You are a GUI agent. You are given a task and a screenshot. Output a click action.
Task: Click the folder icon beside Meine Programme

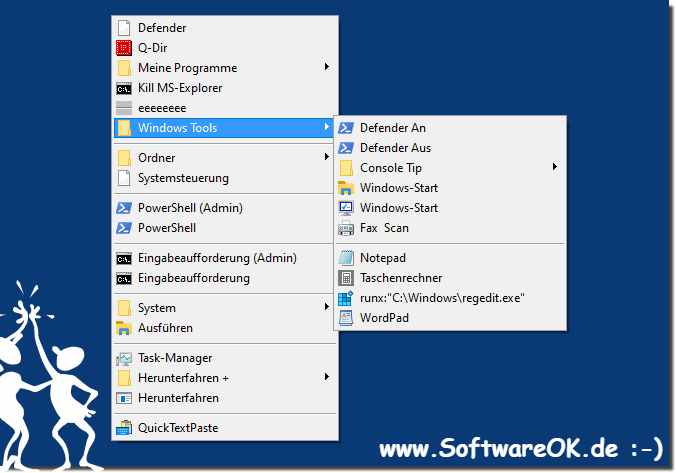click(x=124, y=68)
